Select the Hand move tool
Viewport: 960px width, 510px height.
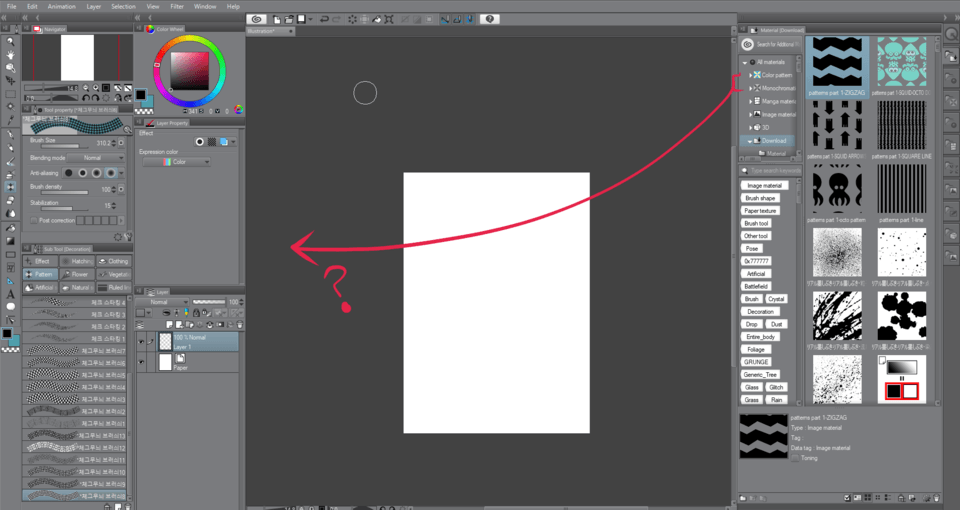point(10,55)
